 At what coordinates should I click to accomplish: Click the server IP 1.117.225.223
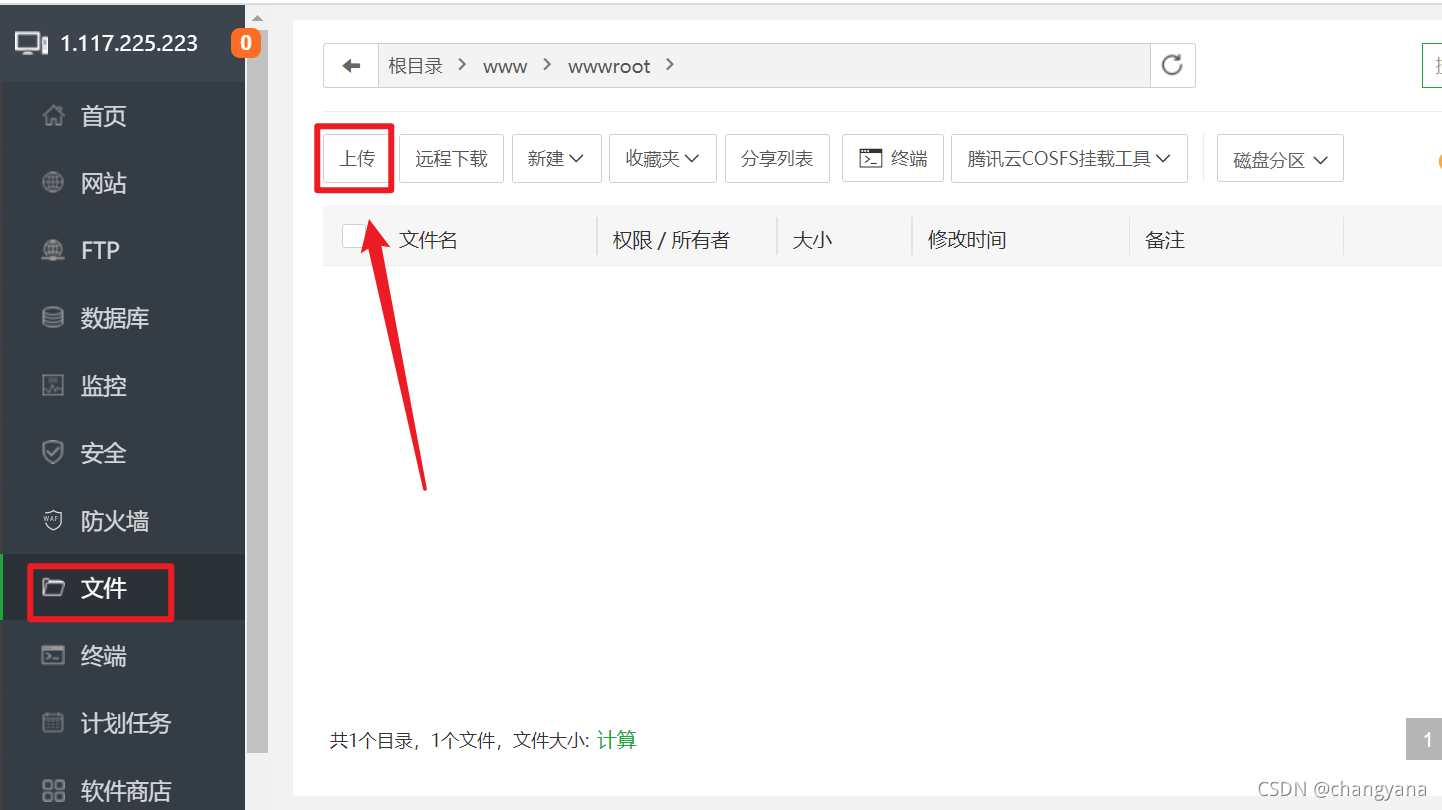coord(129,43)
